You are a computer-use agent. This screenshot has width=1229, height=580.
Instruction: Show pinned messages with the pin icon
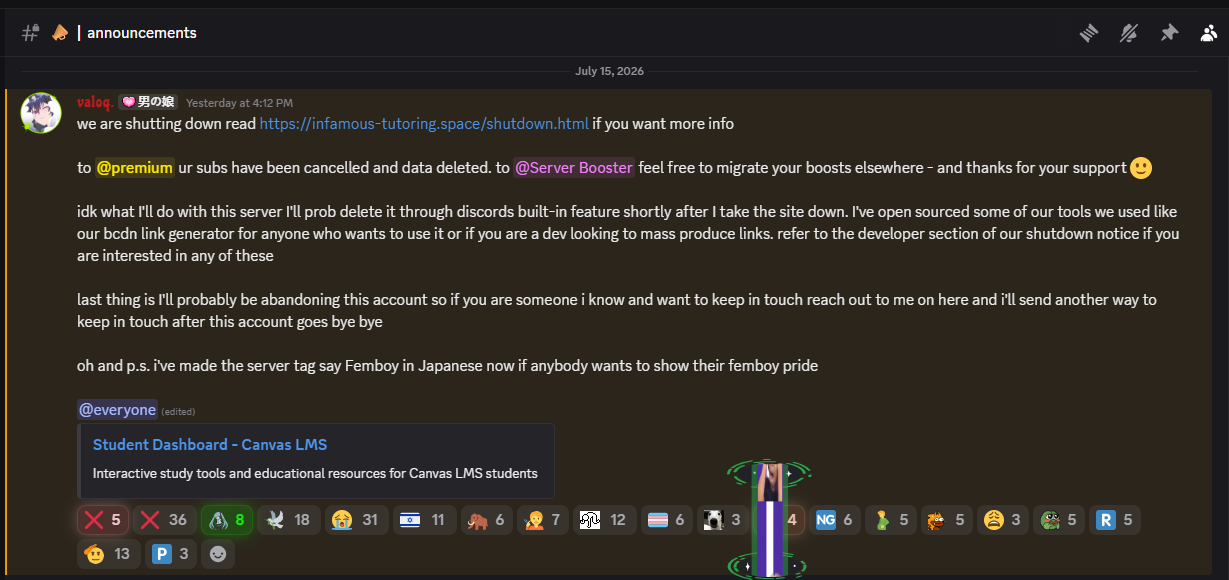click(1169, 33)
